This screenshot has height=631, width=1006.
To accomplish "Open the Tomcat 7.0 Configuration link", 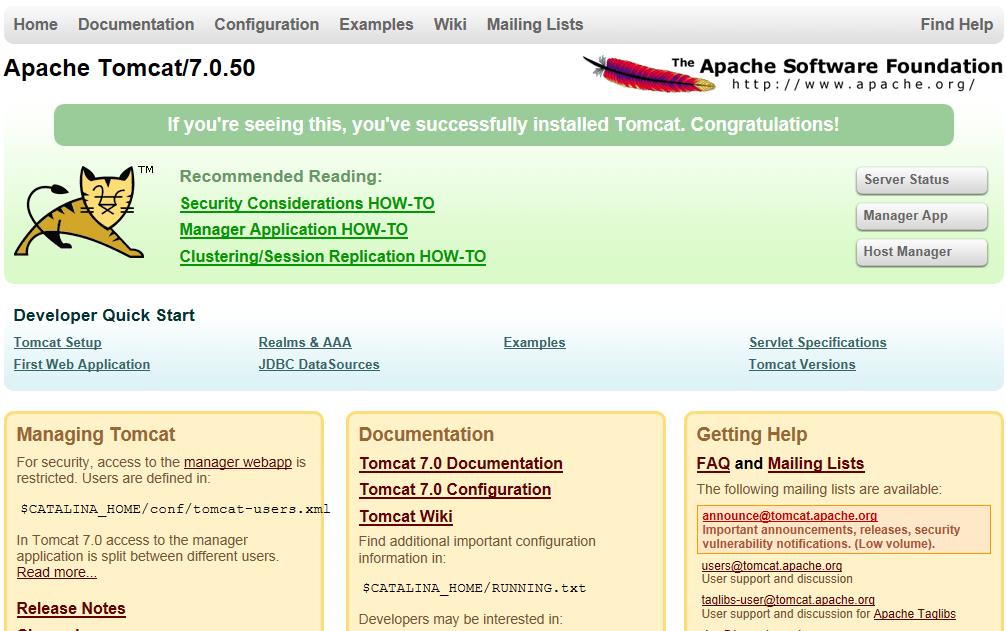I will click(455, 490).
